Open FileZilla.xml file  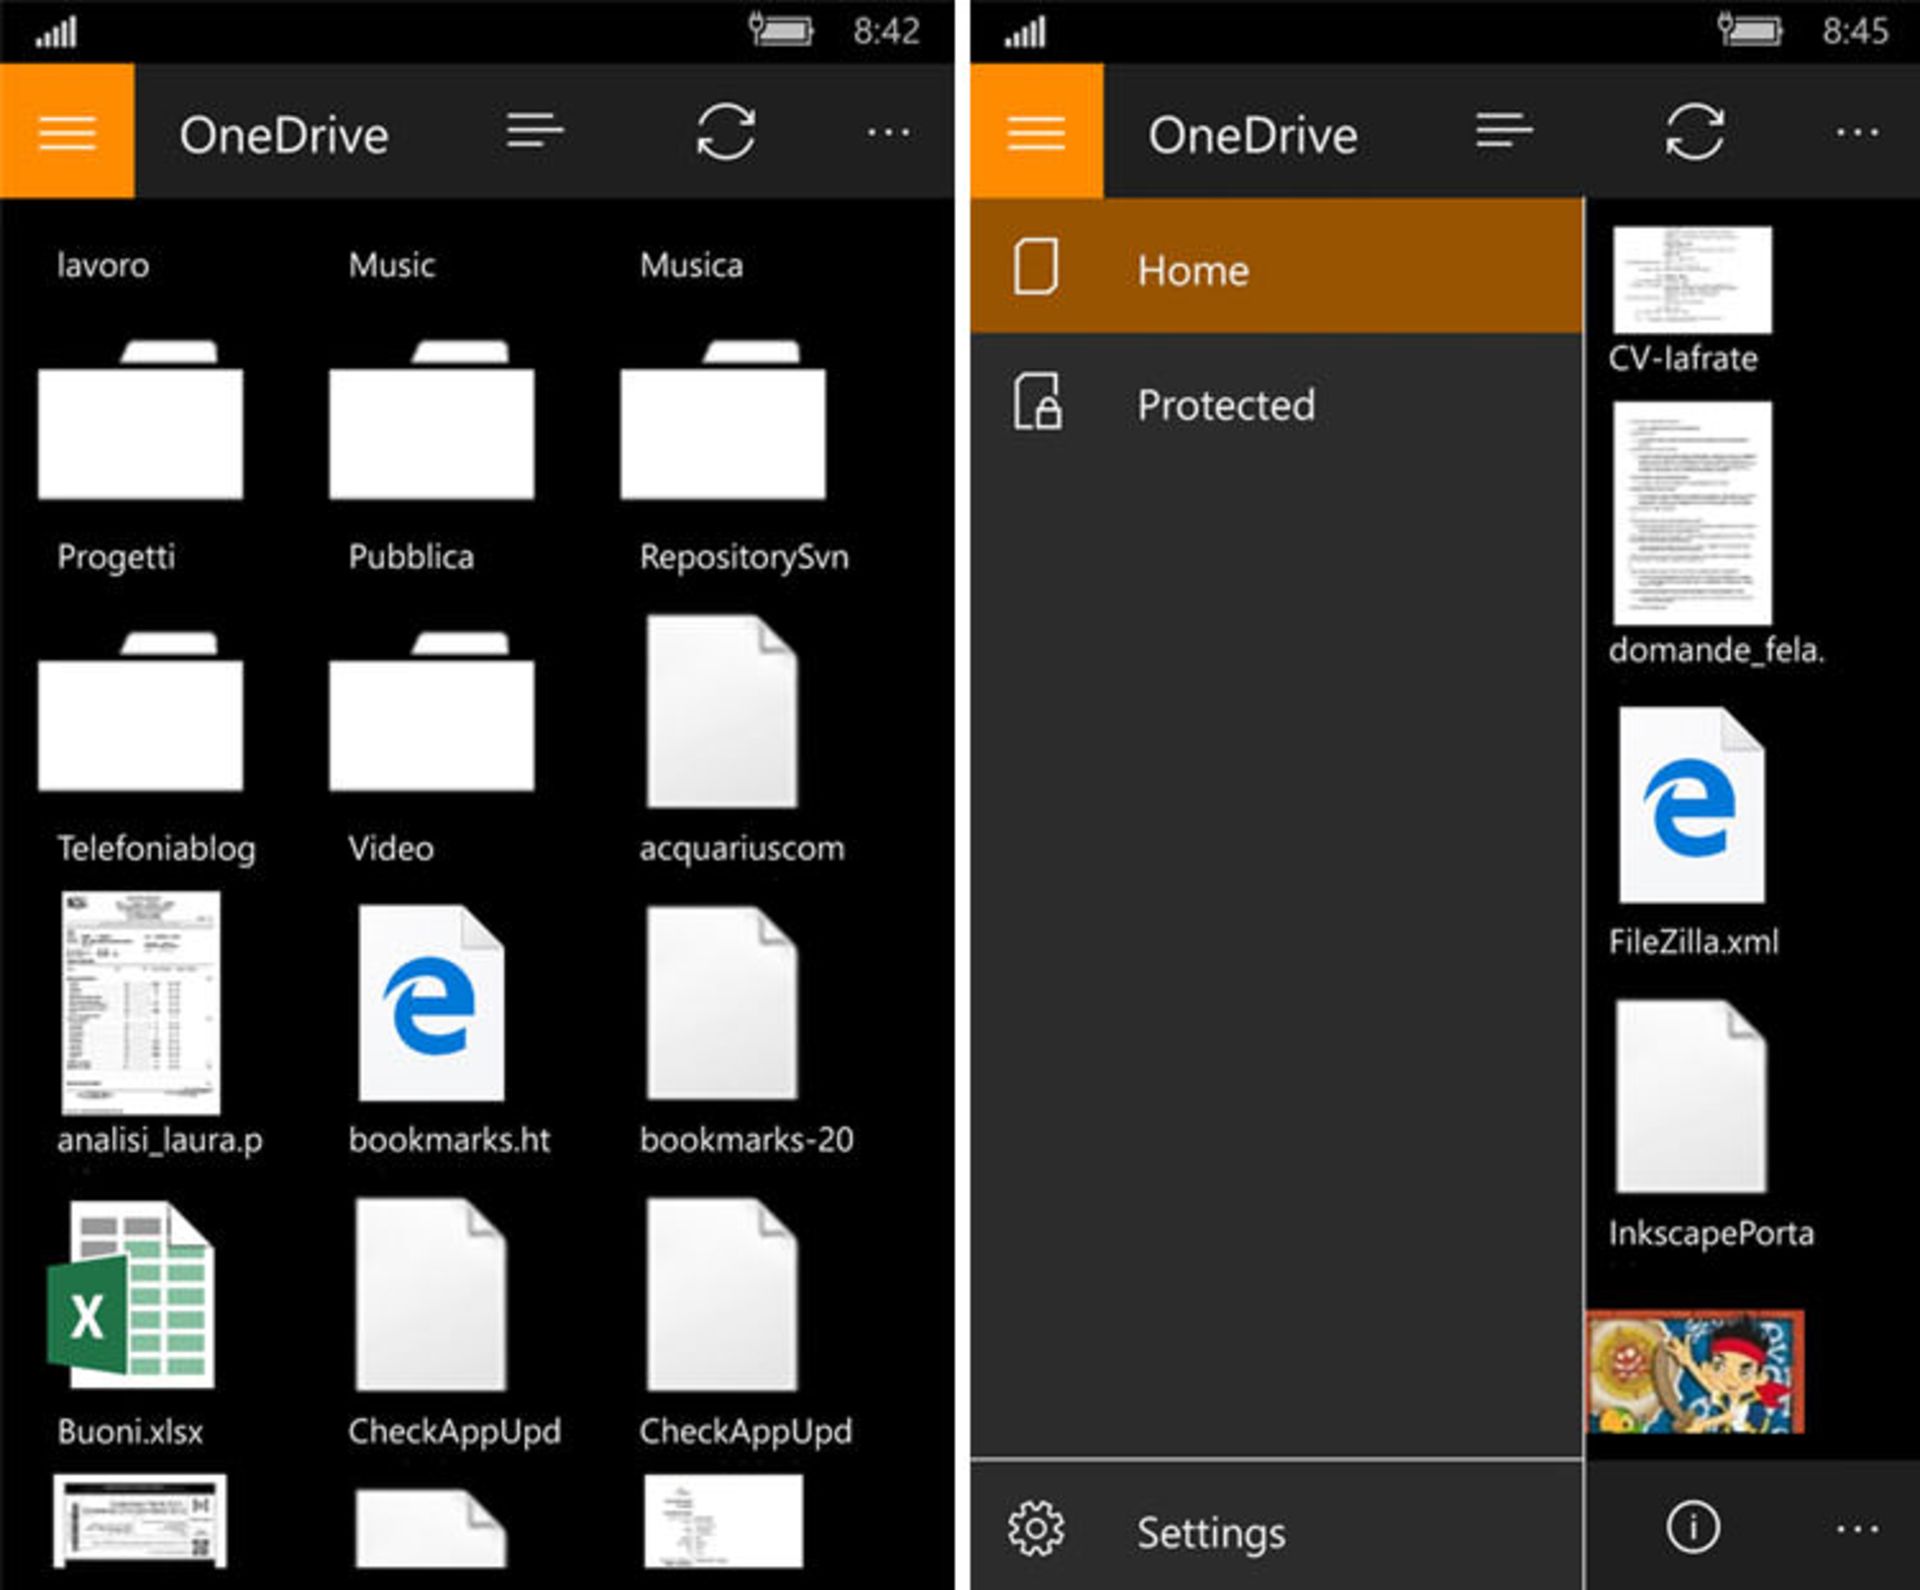[1692, 806]
